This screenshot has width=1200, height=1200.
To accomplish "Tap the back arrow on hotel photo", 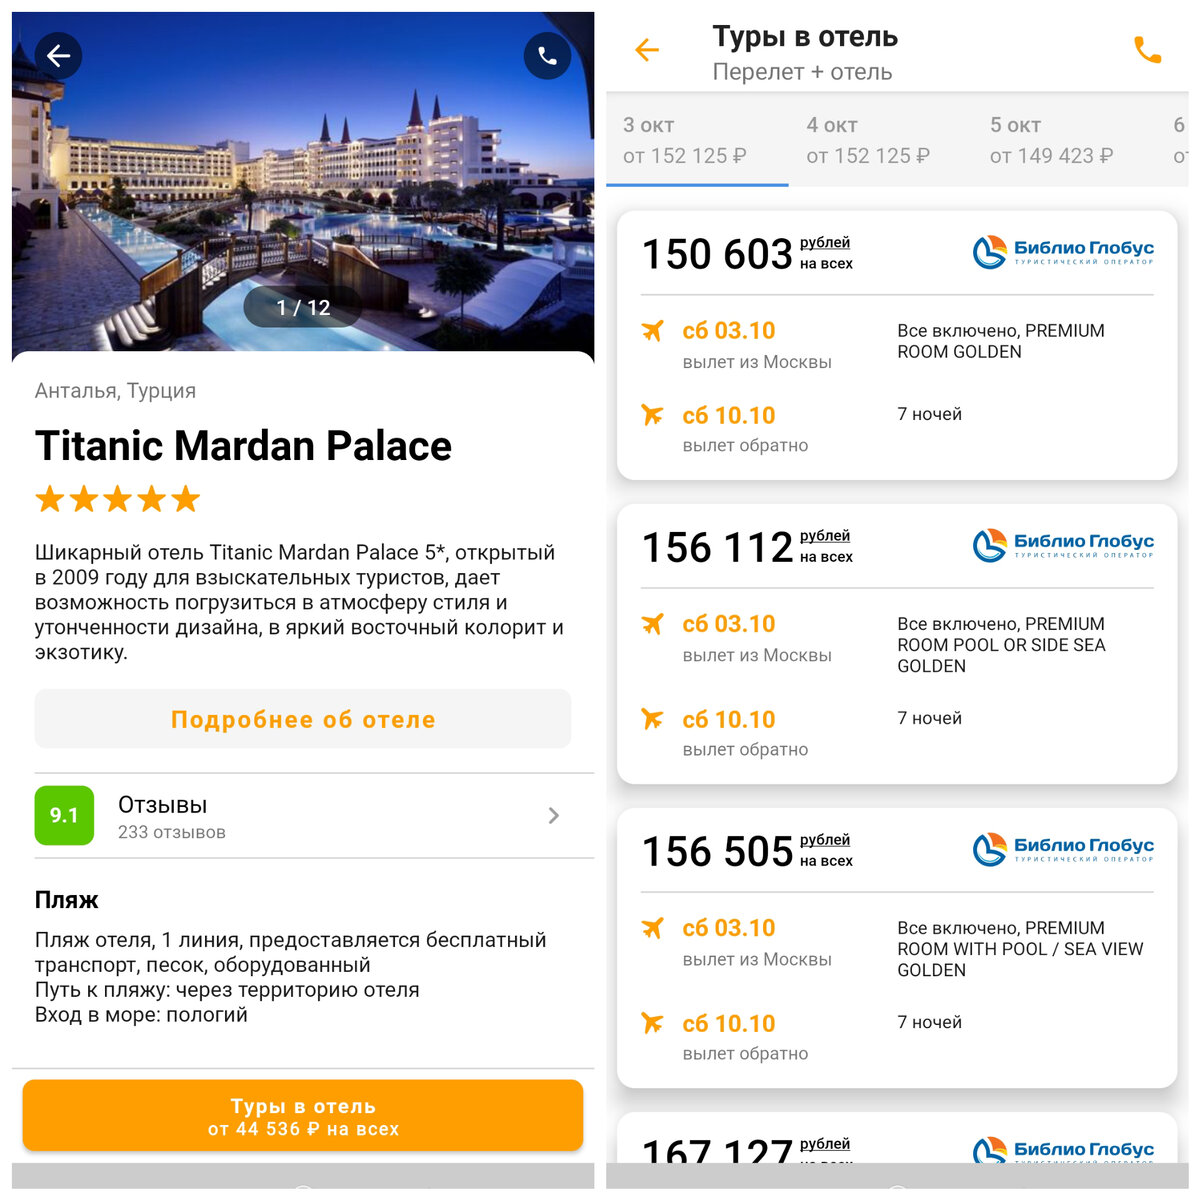I will pos(58,56).
